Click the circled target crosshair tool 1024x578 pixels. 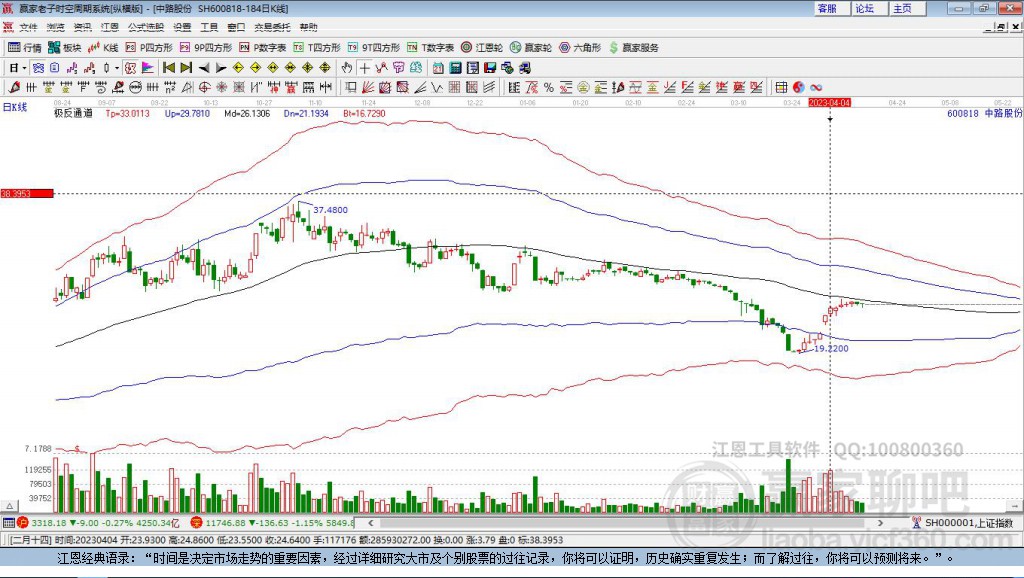point(204,88)
